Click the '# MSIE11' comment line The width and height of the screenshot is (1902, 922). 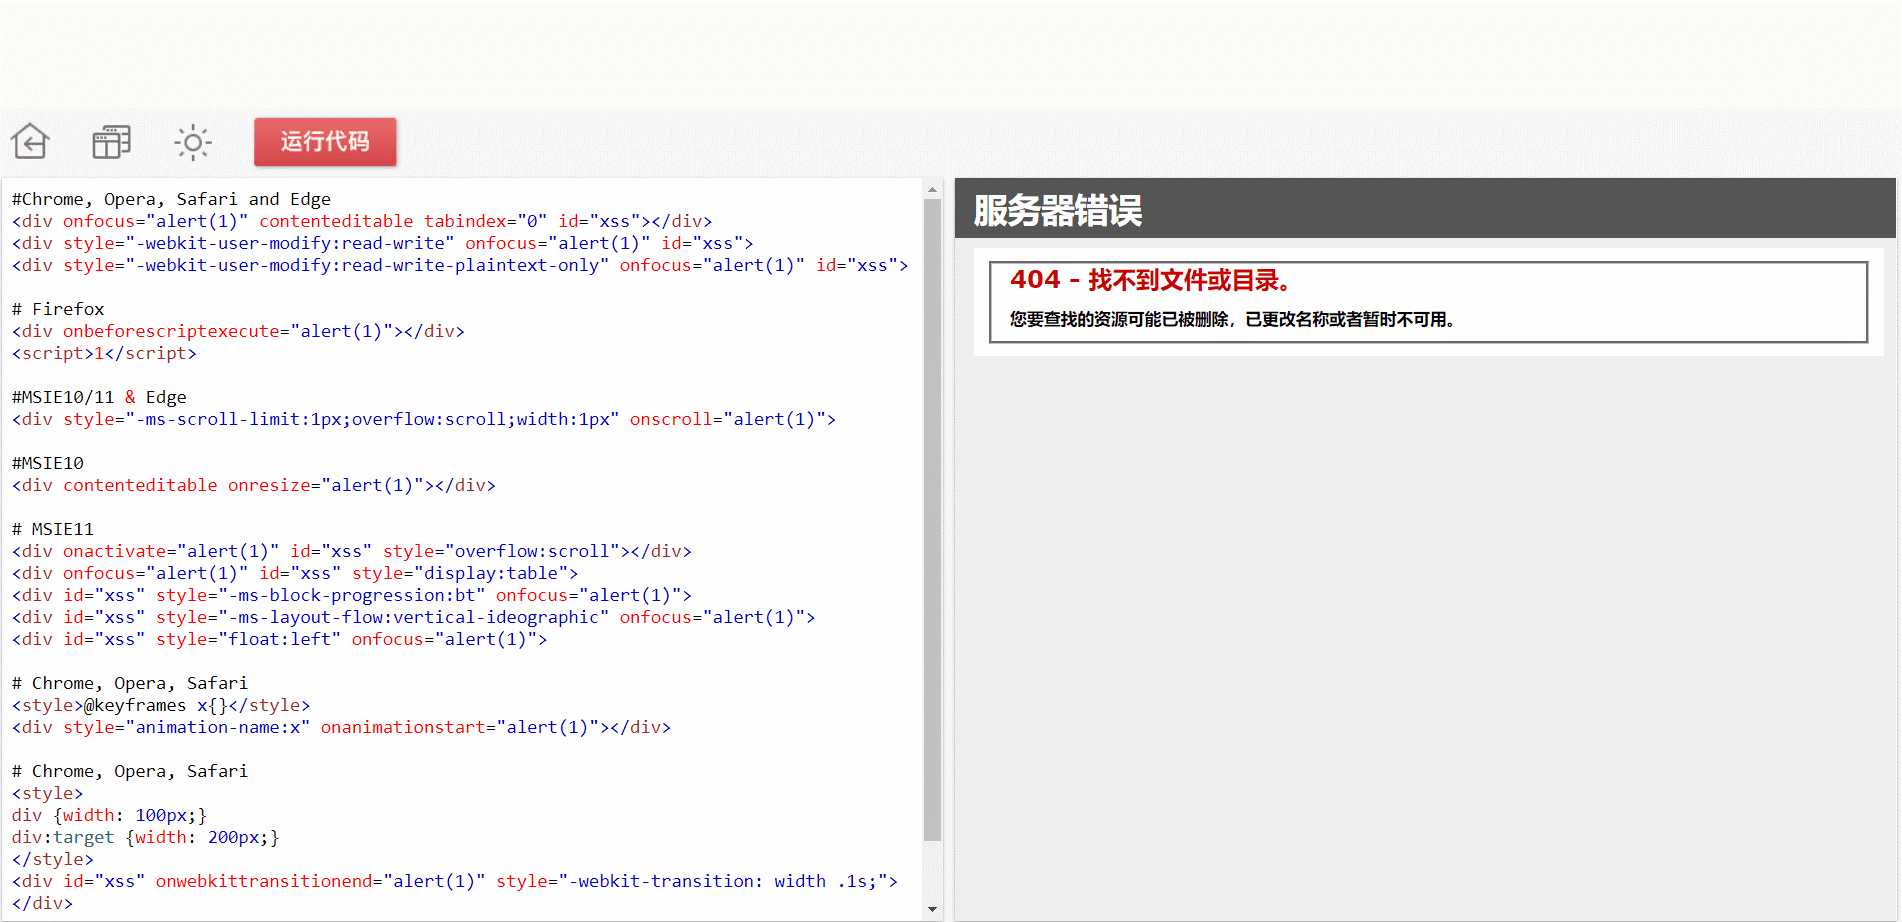pyautogui.click(x=53, y=529)
